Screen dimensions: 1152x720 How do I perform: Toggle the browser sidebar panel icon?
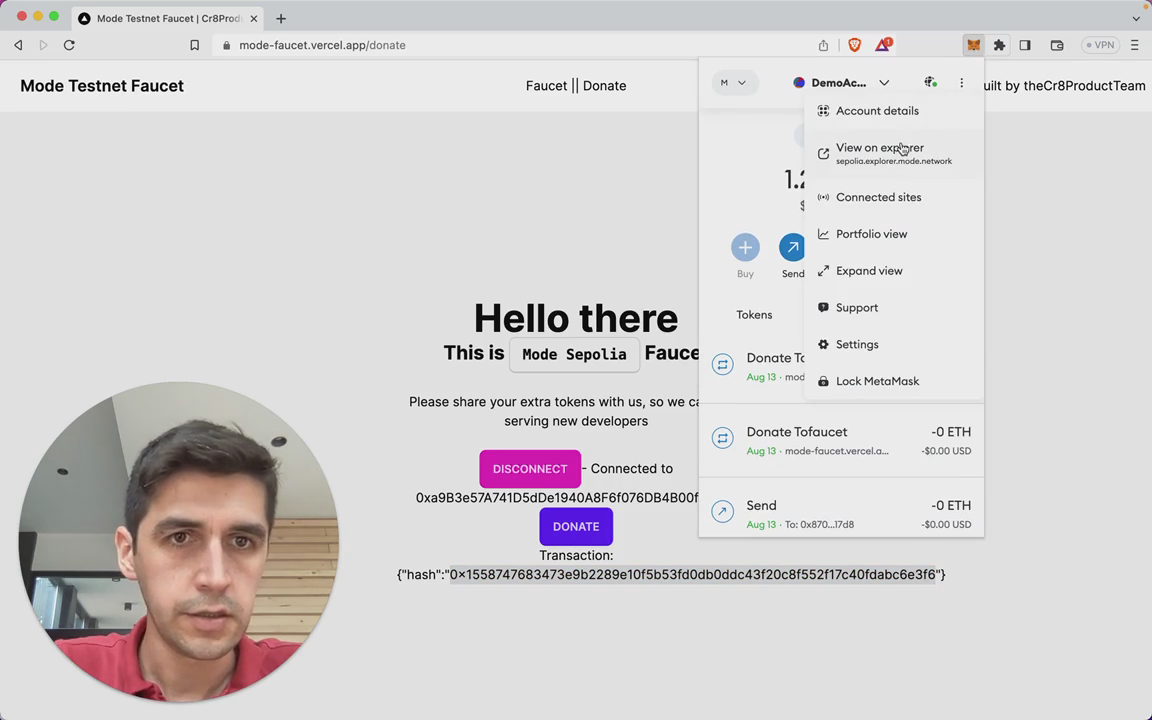coord(1025,45)
